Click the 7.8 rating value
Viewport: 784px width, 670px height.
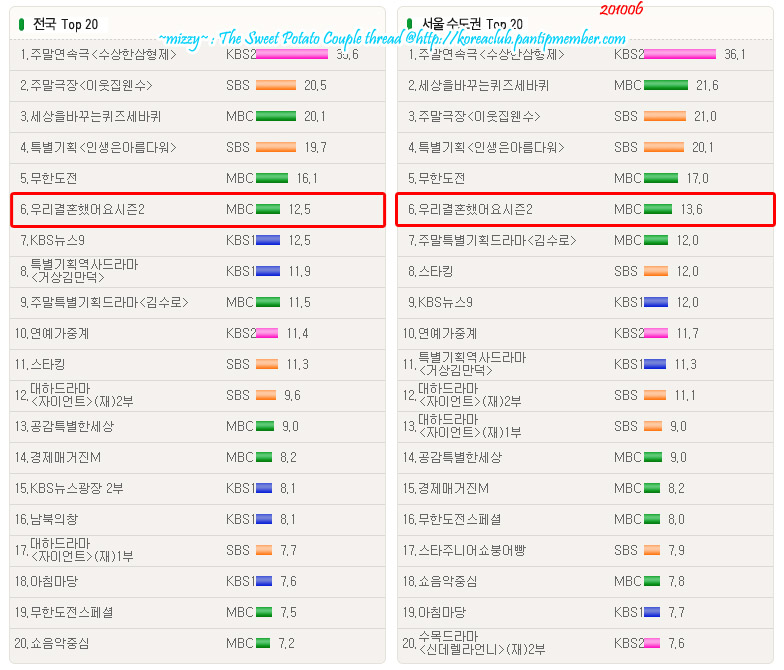coord(676,582)
